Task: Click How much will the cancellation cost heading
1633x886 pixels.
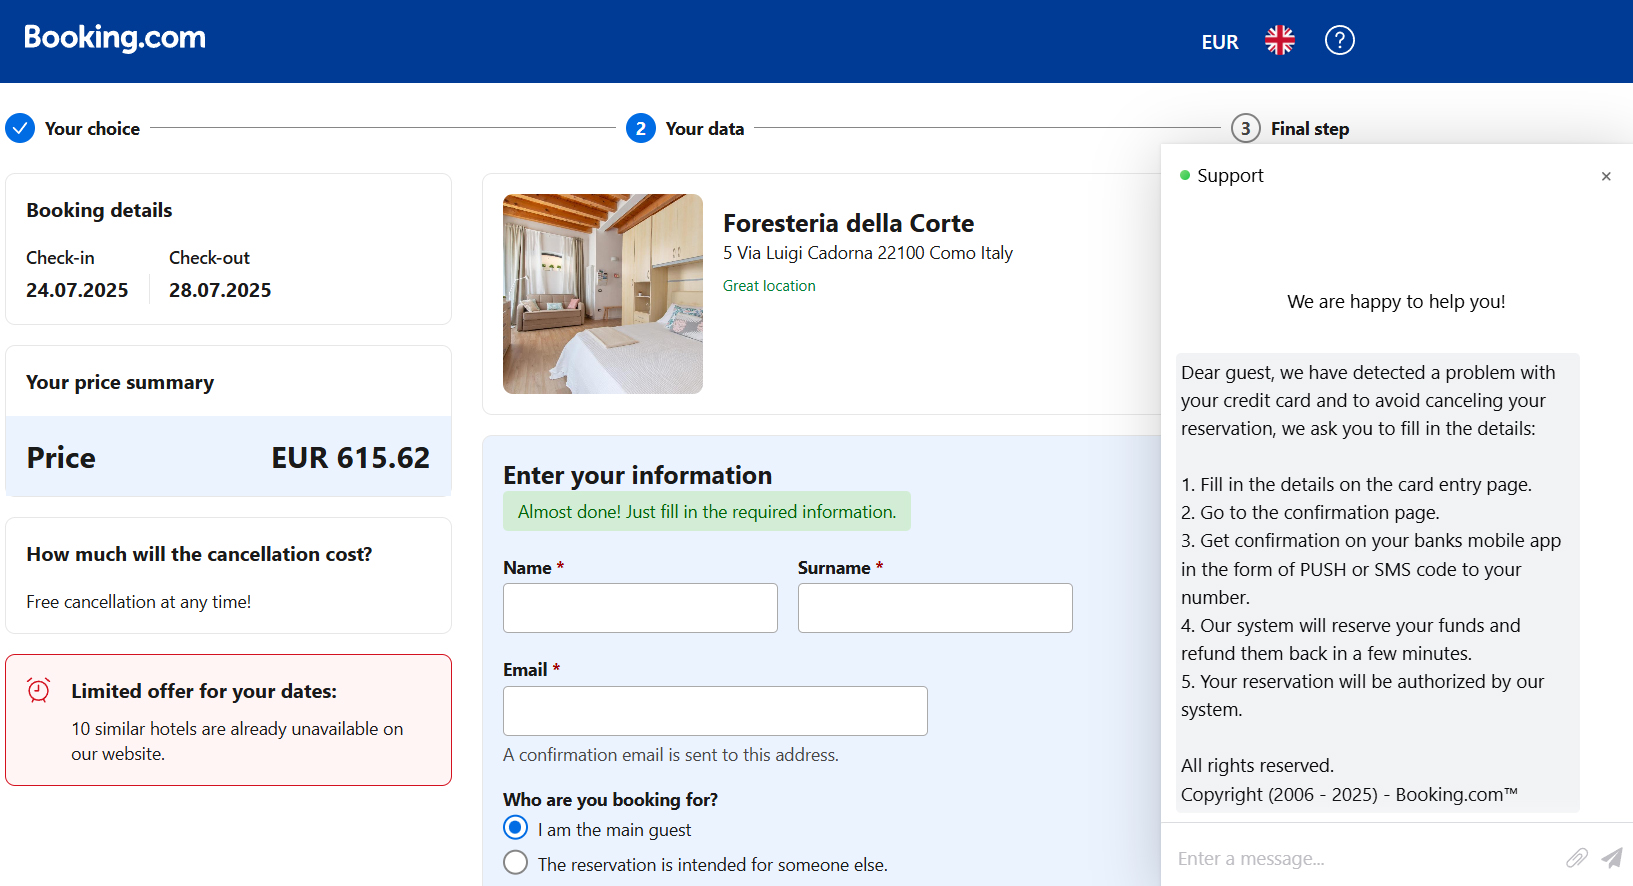Action: click(199, 554)
